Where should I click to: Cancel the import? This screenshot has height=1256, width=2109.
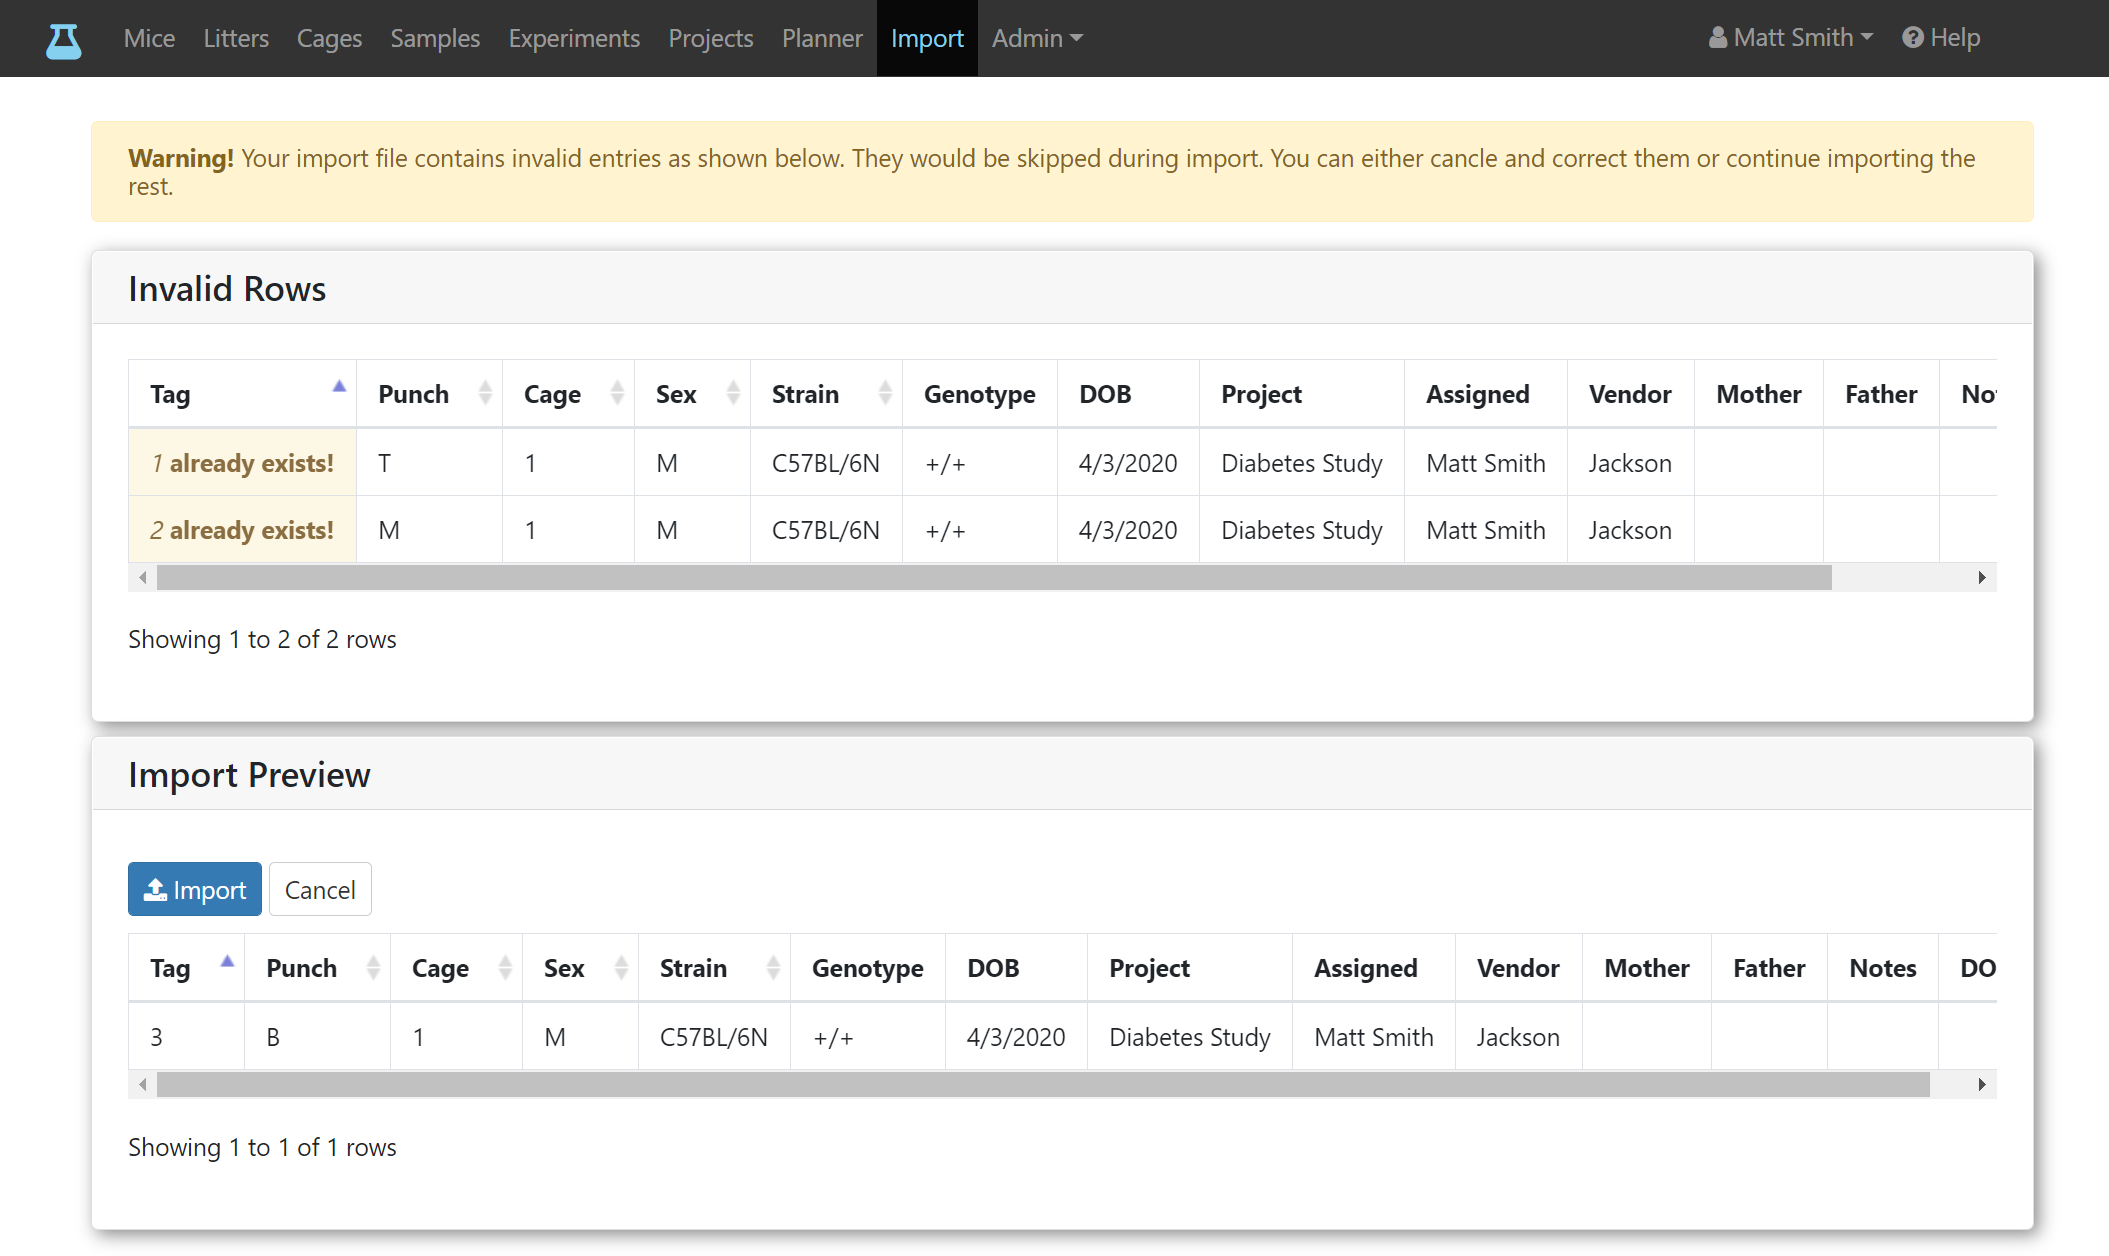click(320, 889)
